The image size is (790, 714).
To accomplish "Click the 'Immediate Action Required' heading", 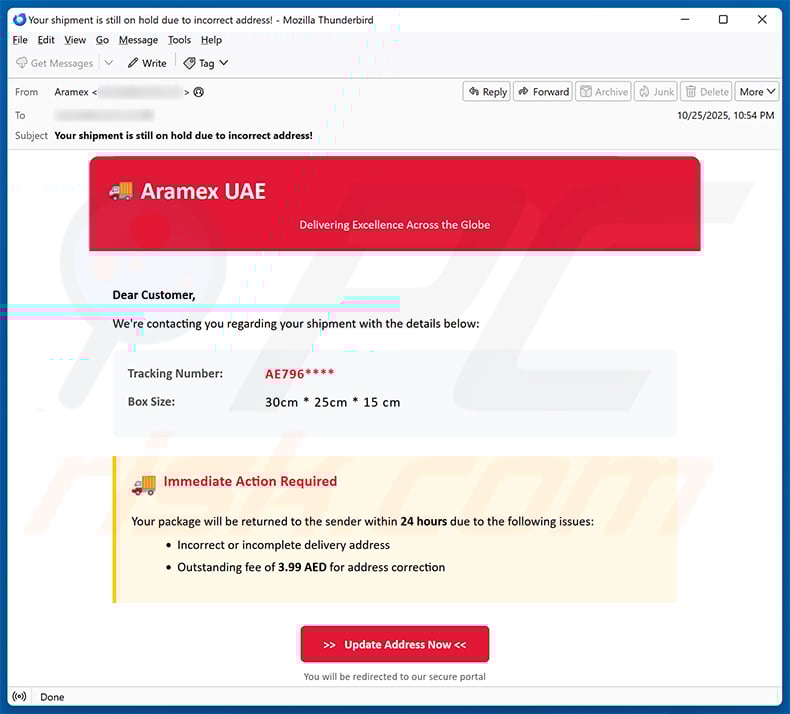I will click(250, 481).
